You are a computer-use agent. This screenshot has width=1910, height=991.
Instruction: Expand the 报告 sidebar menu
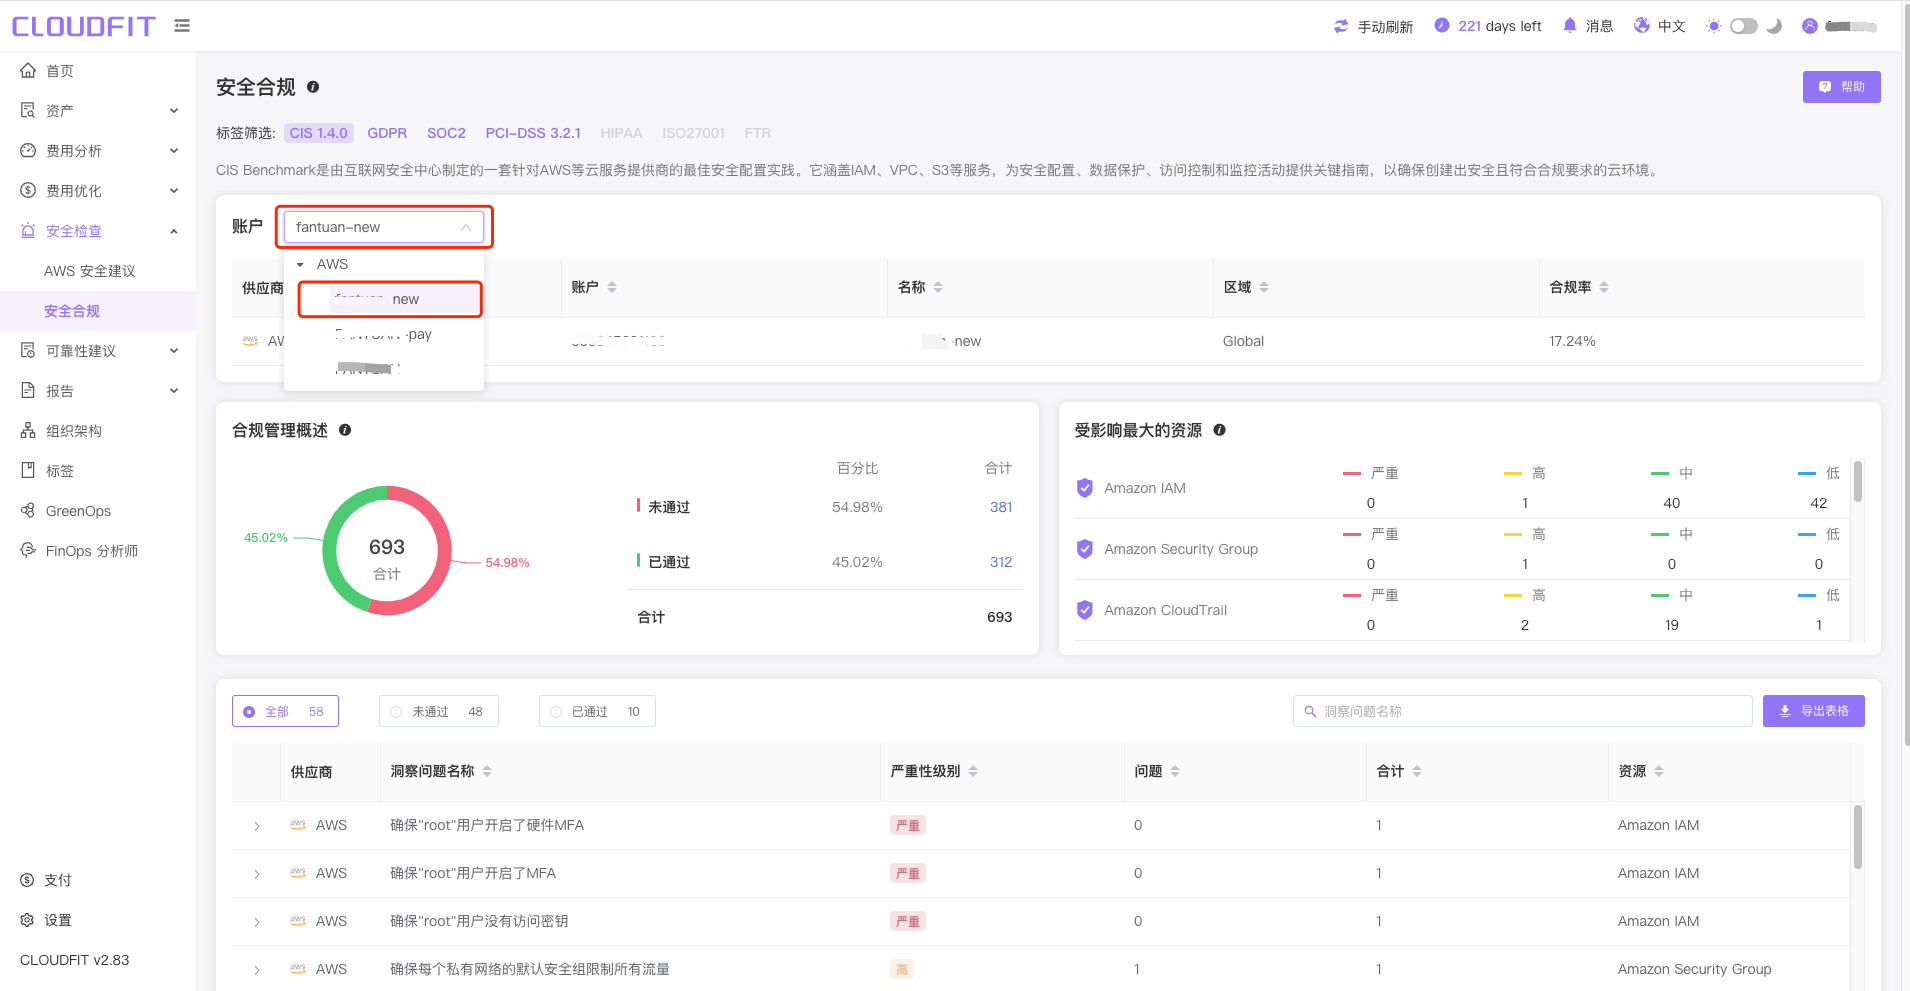(x=174, y=391)
